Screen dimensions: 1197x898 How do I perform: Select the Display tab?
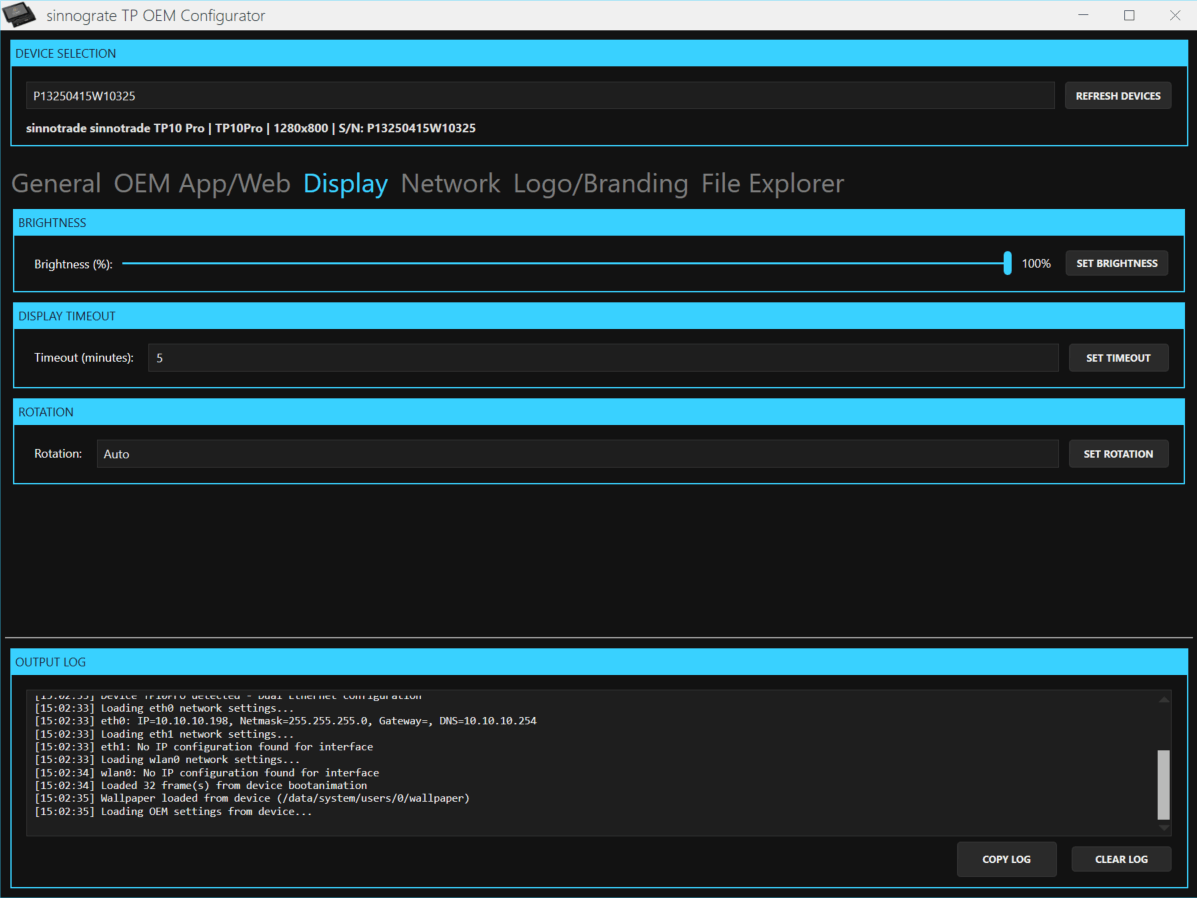click(344, 183)
